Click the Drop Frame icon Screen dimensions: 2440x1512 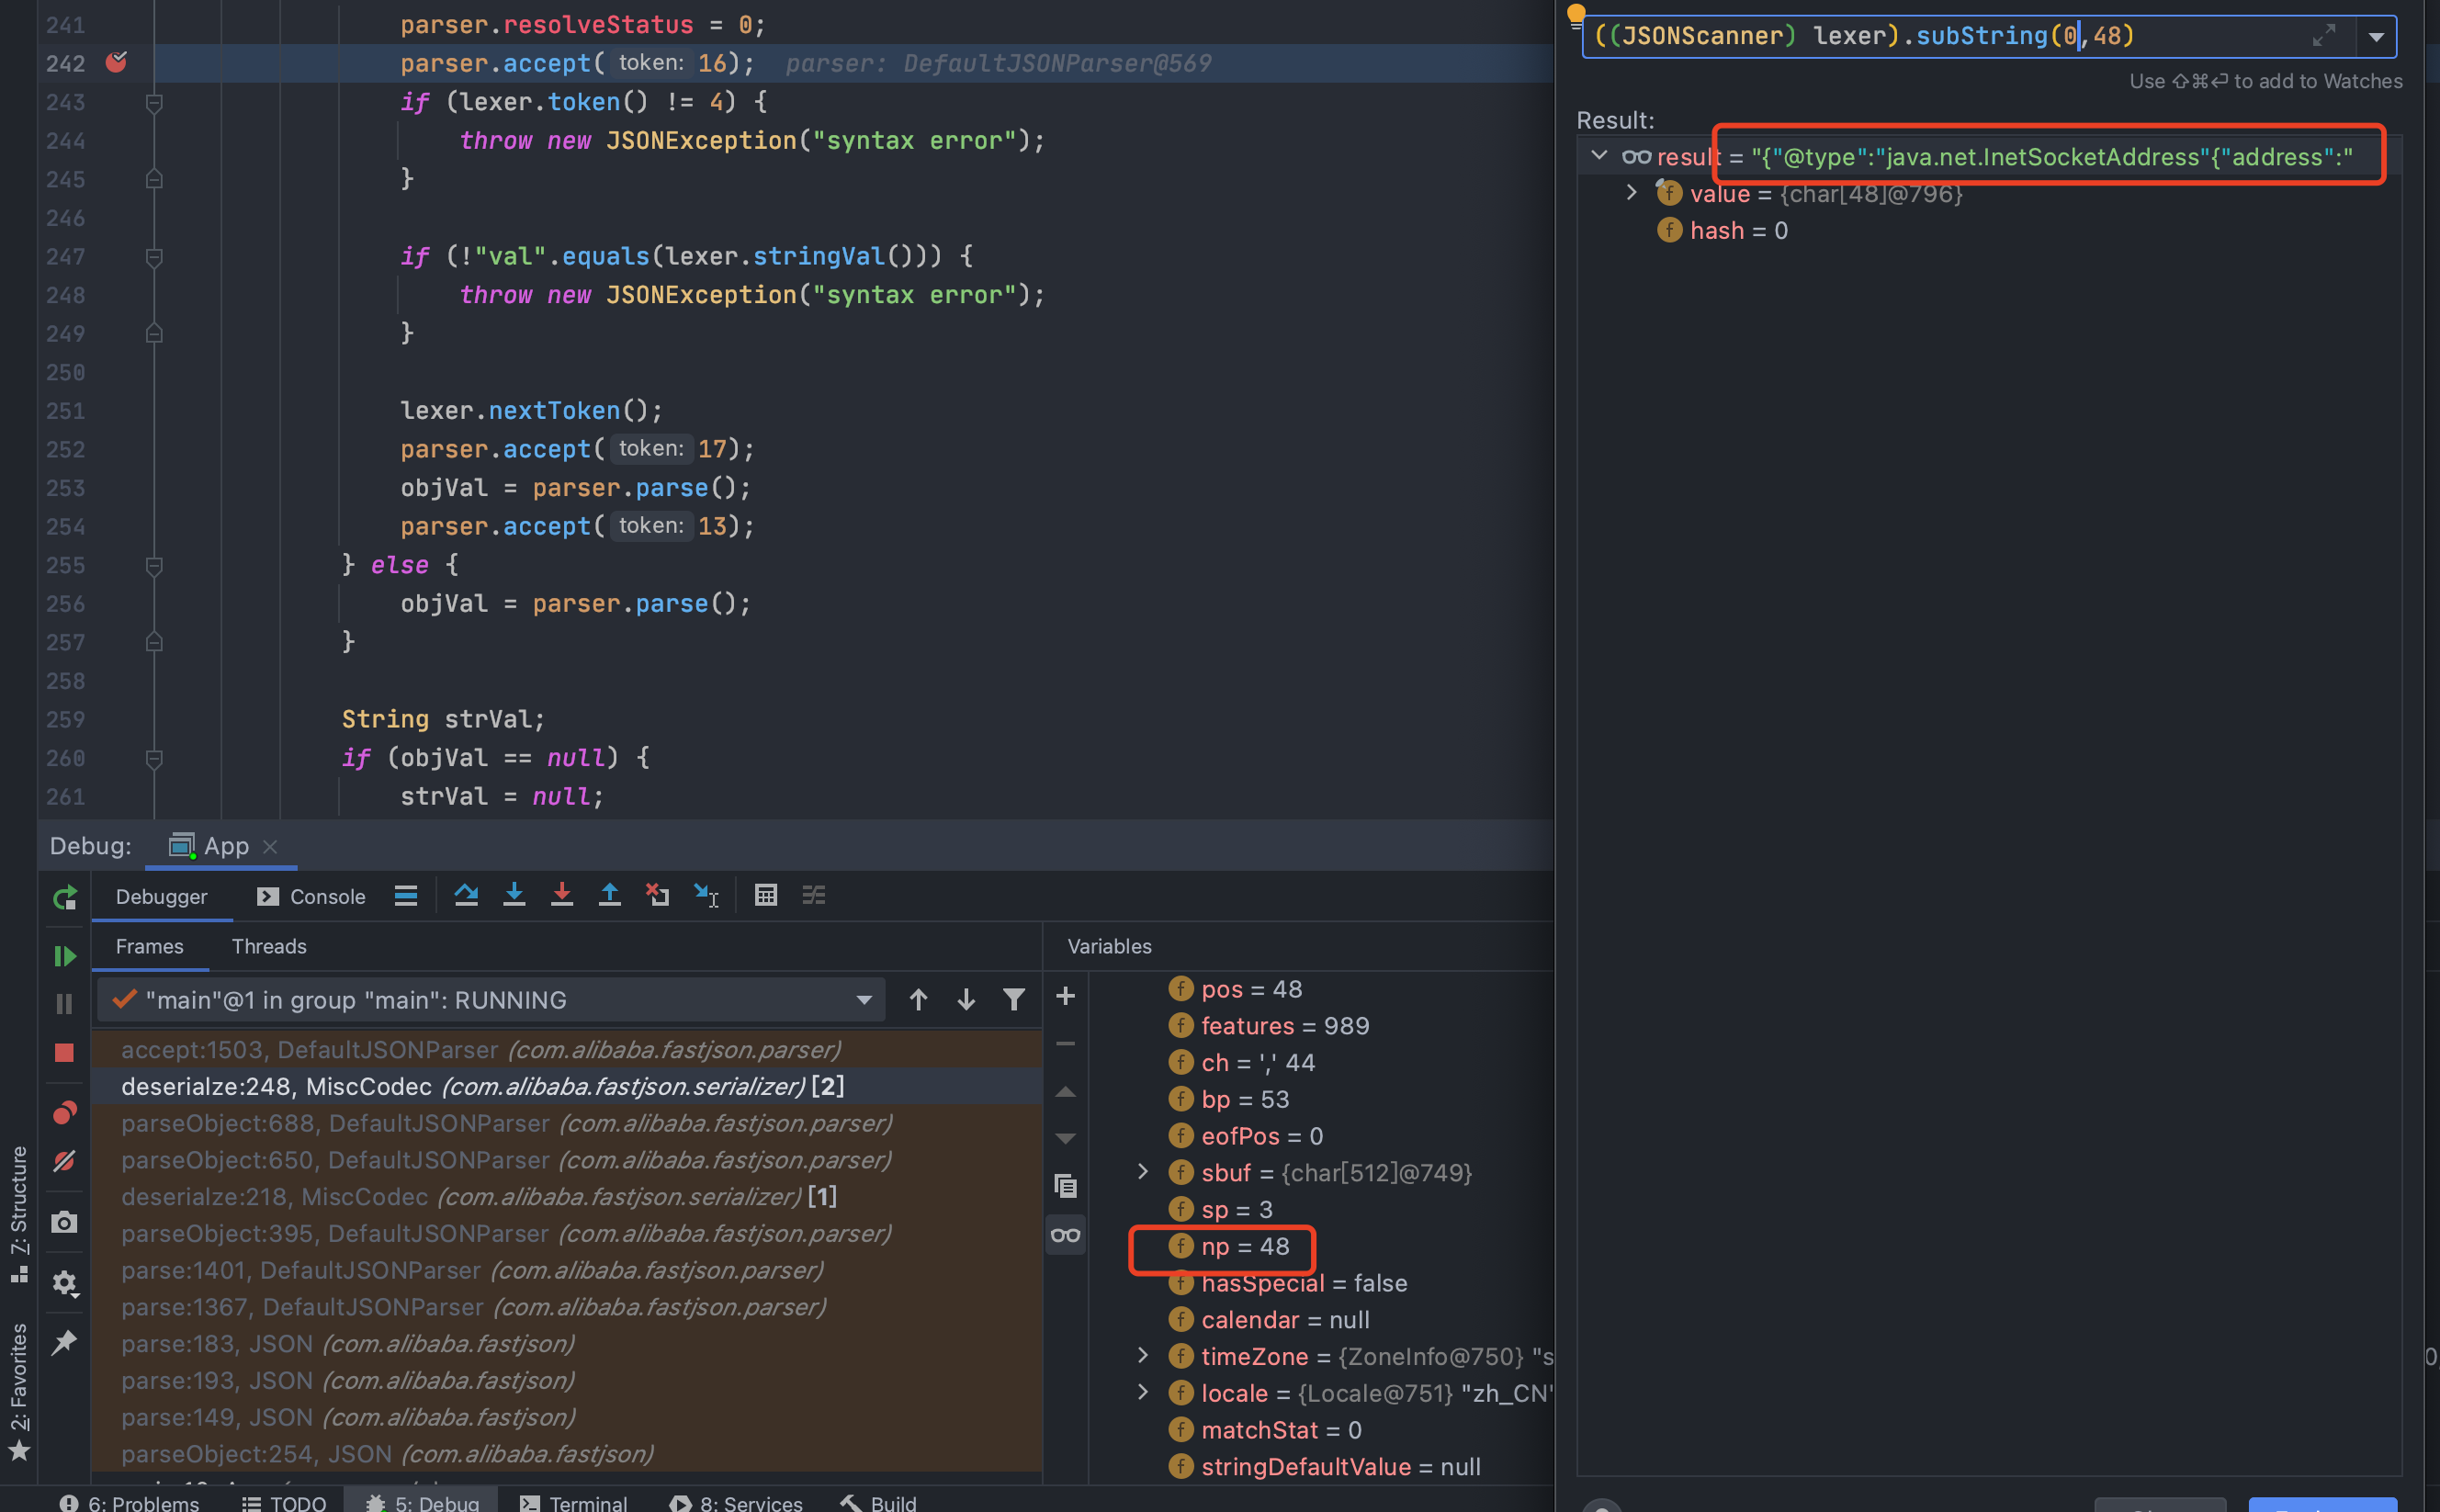[657, 895]
